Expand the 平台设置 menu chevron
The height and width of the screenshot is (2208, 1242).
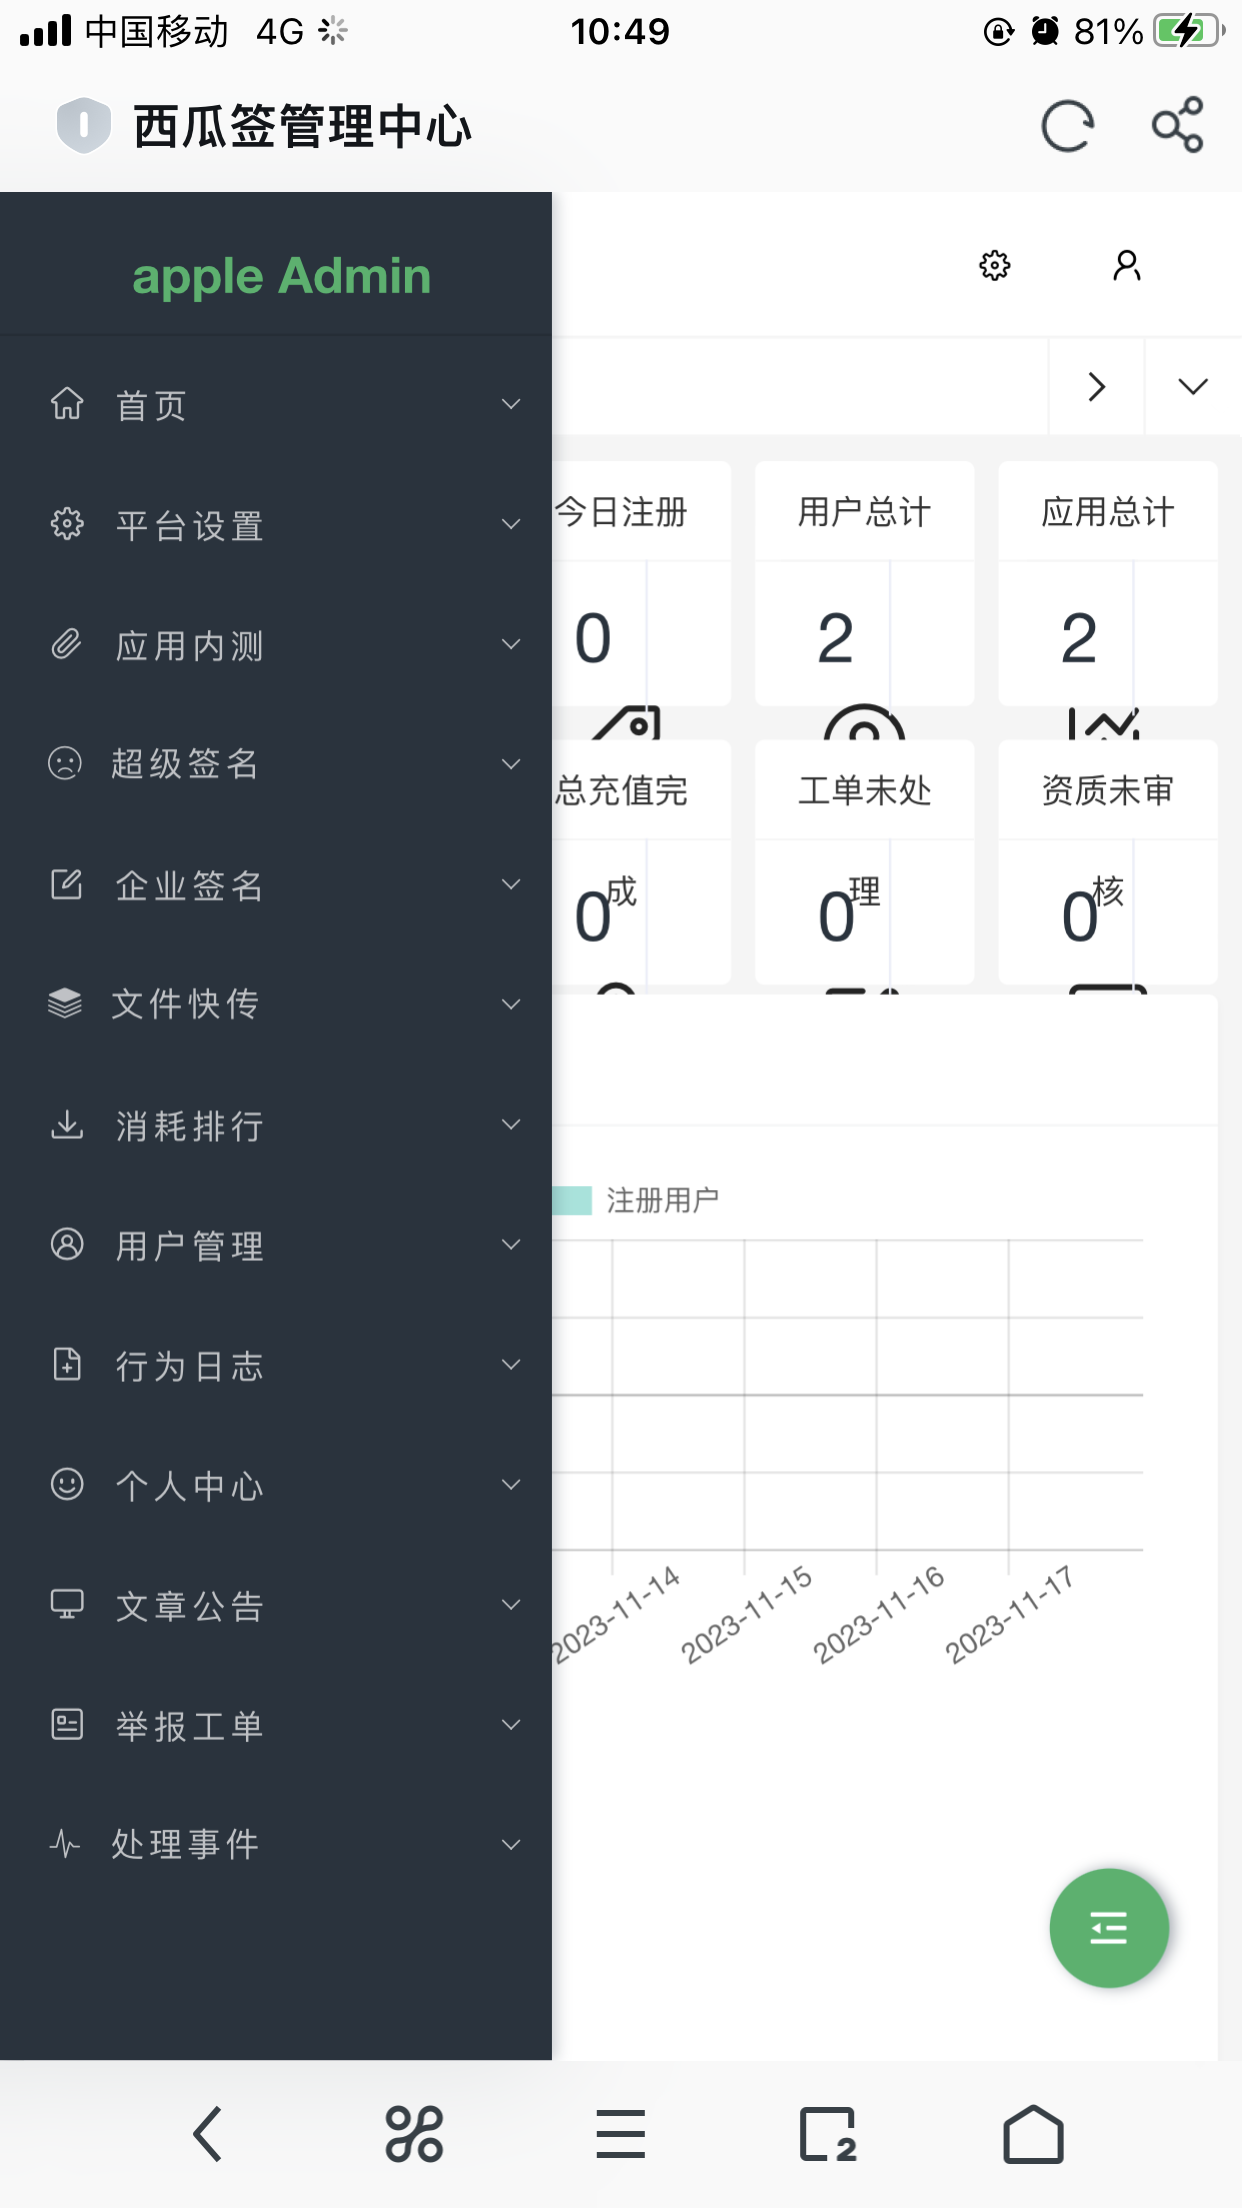[511, 524]
